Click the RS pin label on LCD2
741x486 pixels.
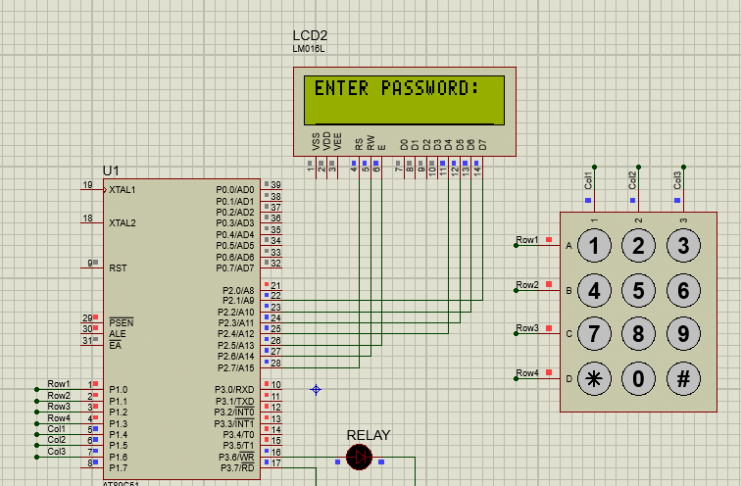point(359,144)
